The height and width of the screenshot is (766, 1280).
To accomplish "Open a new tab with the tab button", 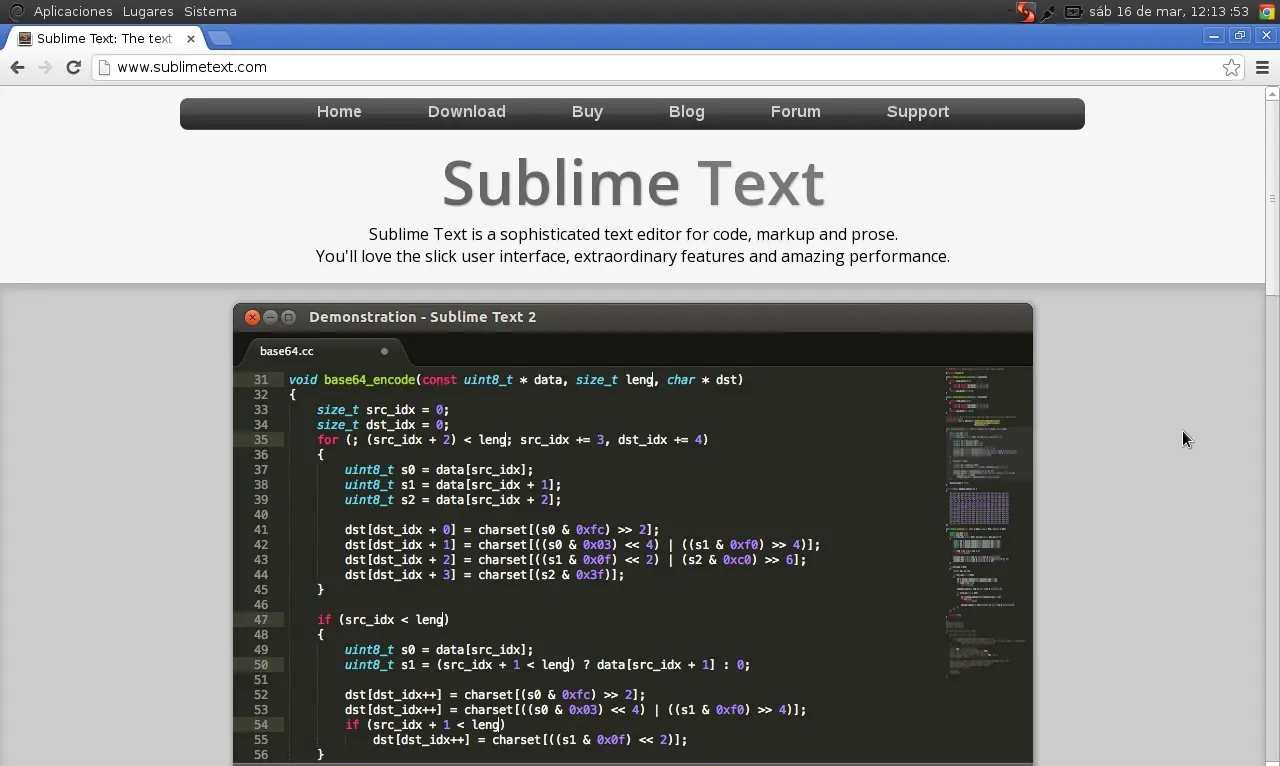I will coord(220,38).
